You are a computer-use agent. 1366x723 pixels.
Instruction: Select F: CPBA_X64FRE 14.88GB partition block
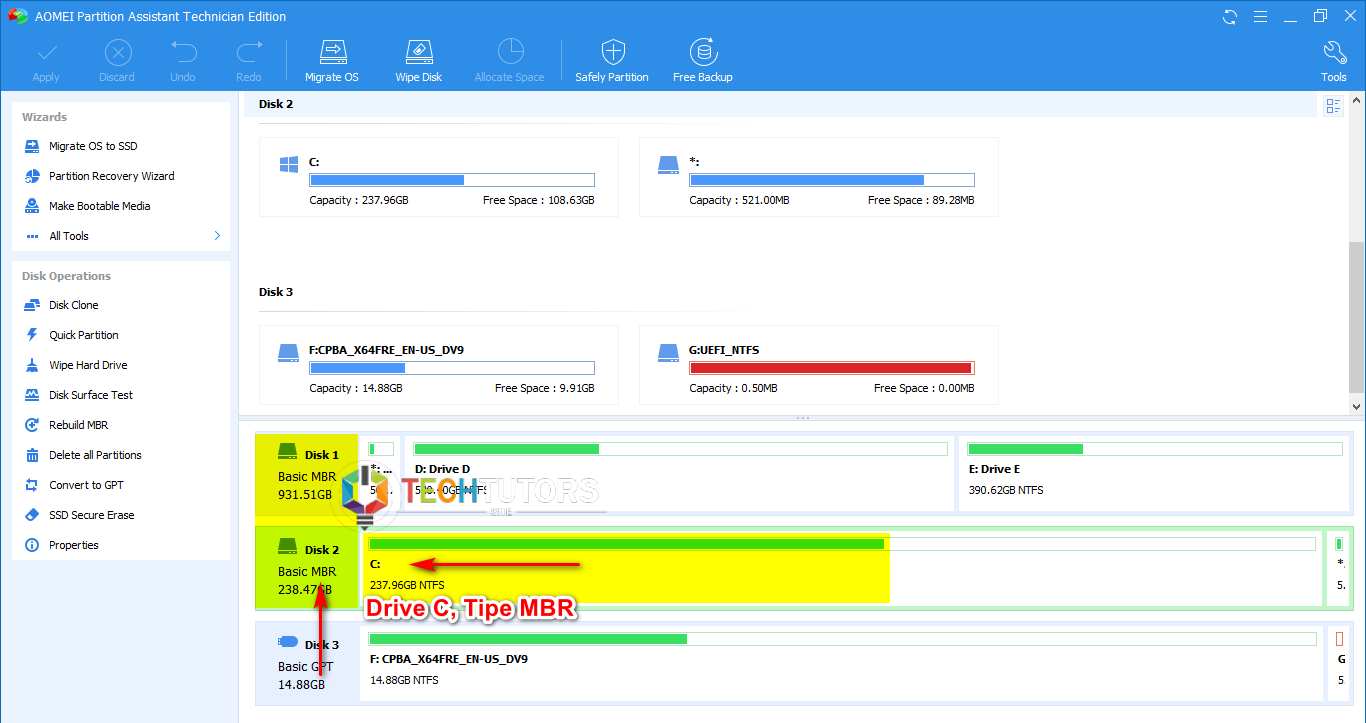pyautogui.click(x=842, y=661)
